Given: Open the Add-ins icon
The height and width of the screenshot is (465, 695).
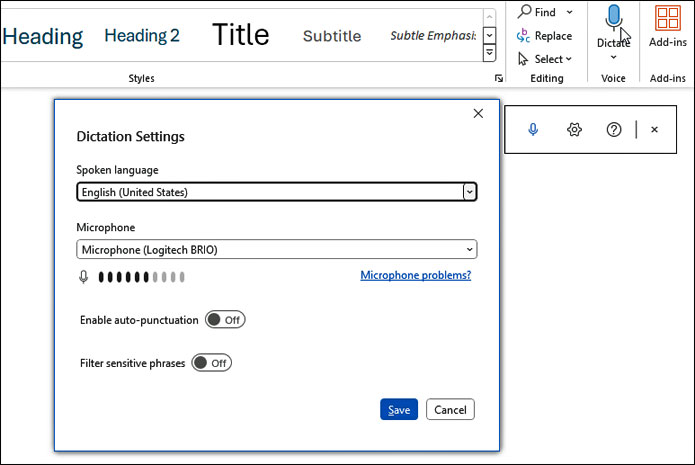Looking at the screenshot, I should click(x=667, y=19).
